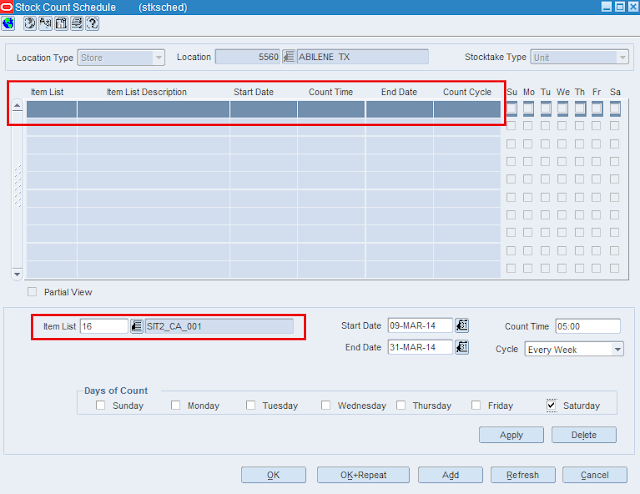Check the Thursday day of count
The width and height of the screenshot is (640, 494).
[401, 405]
